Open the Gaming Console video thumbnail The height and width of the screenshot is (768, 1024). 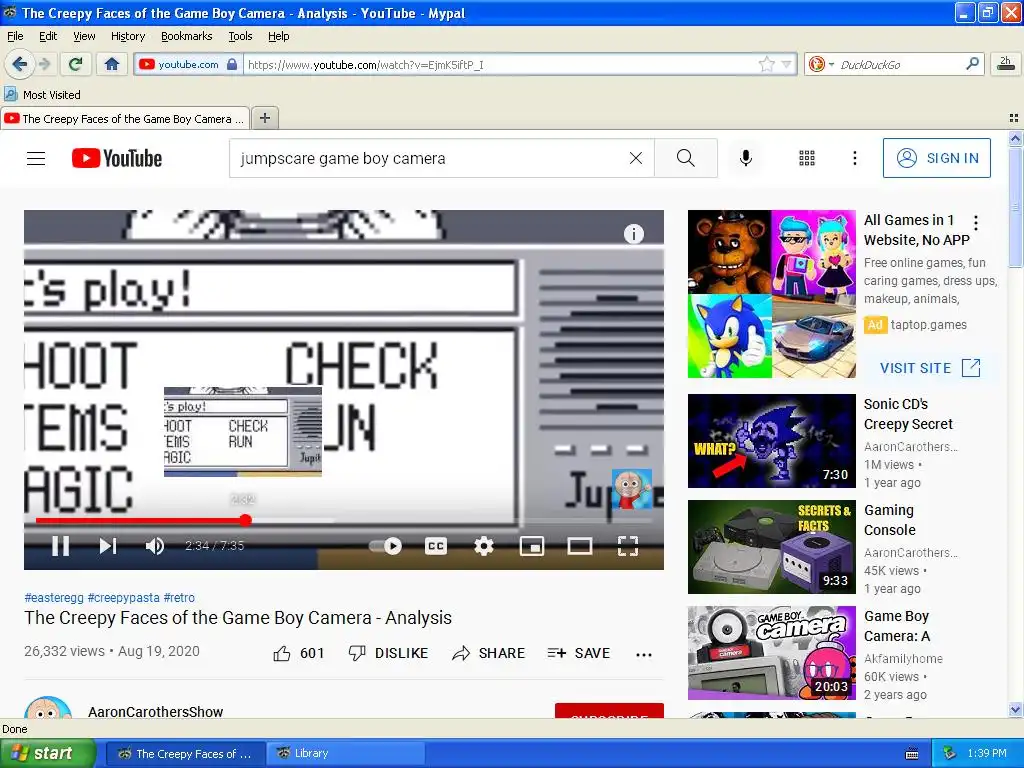tap(772, 547)
